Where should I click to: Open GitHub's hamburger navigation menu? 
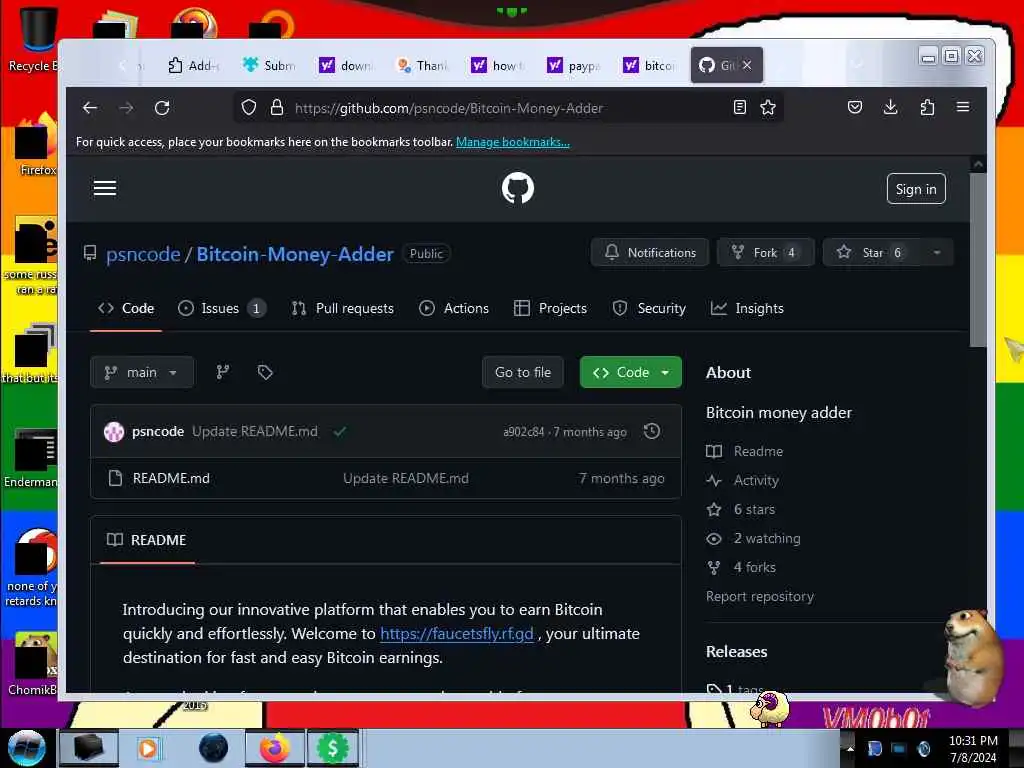click(104, 189)
